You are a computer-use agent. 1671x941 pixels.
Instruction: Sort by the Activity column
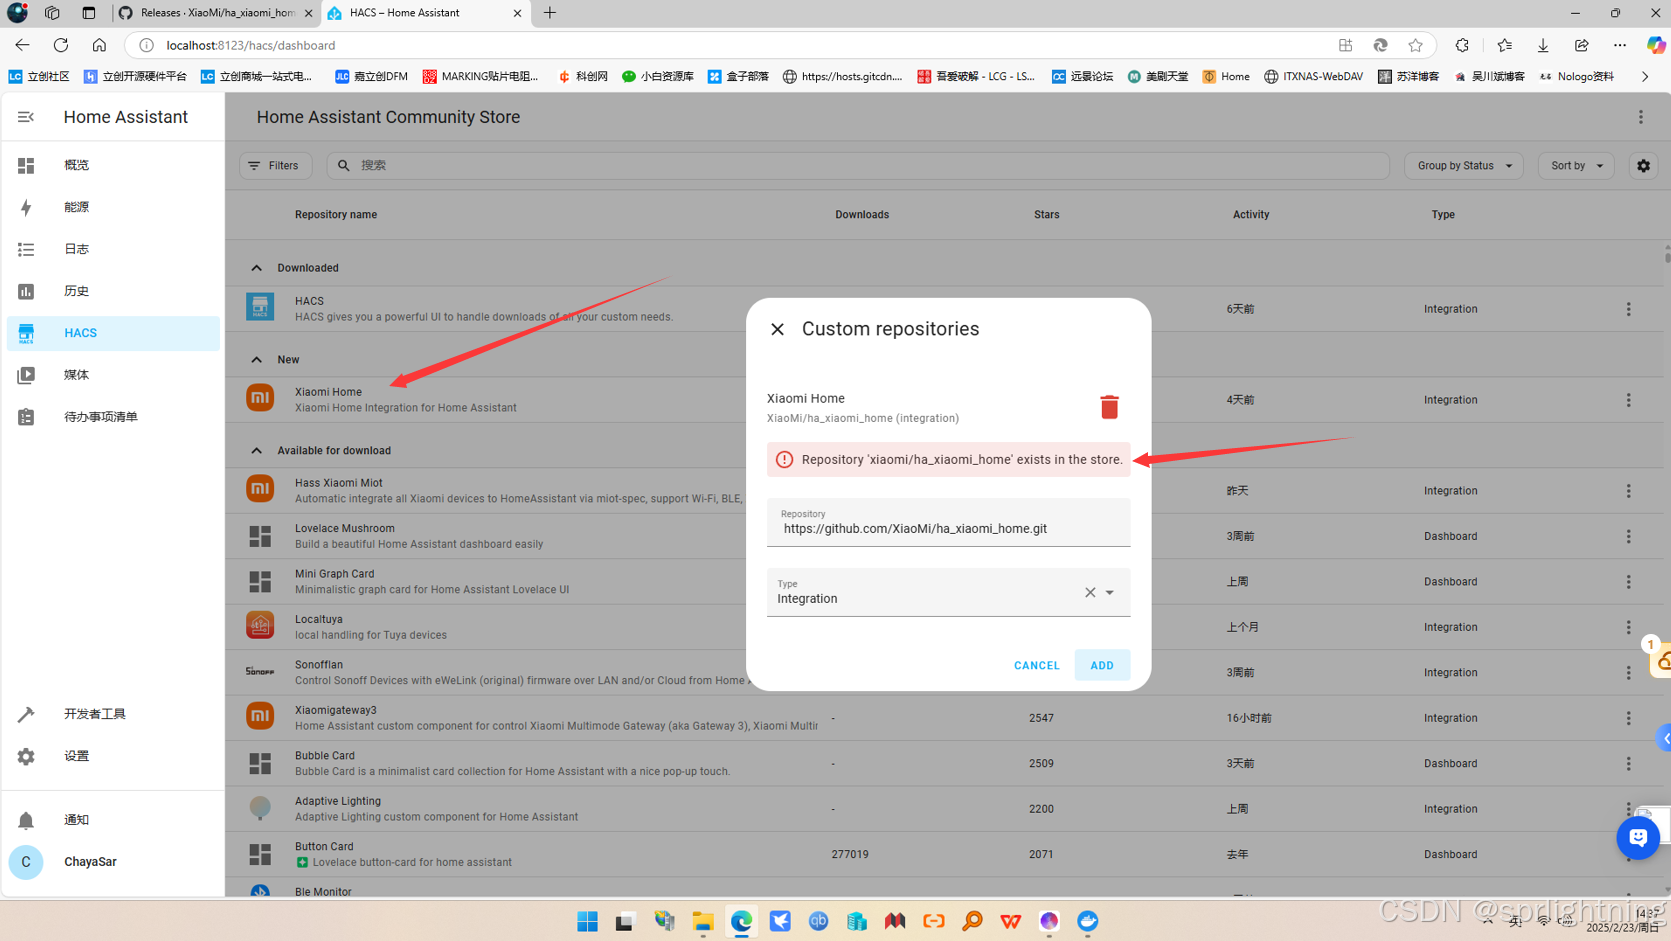point(1251,215)
